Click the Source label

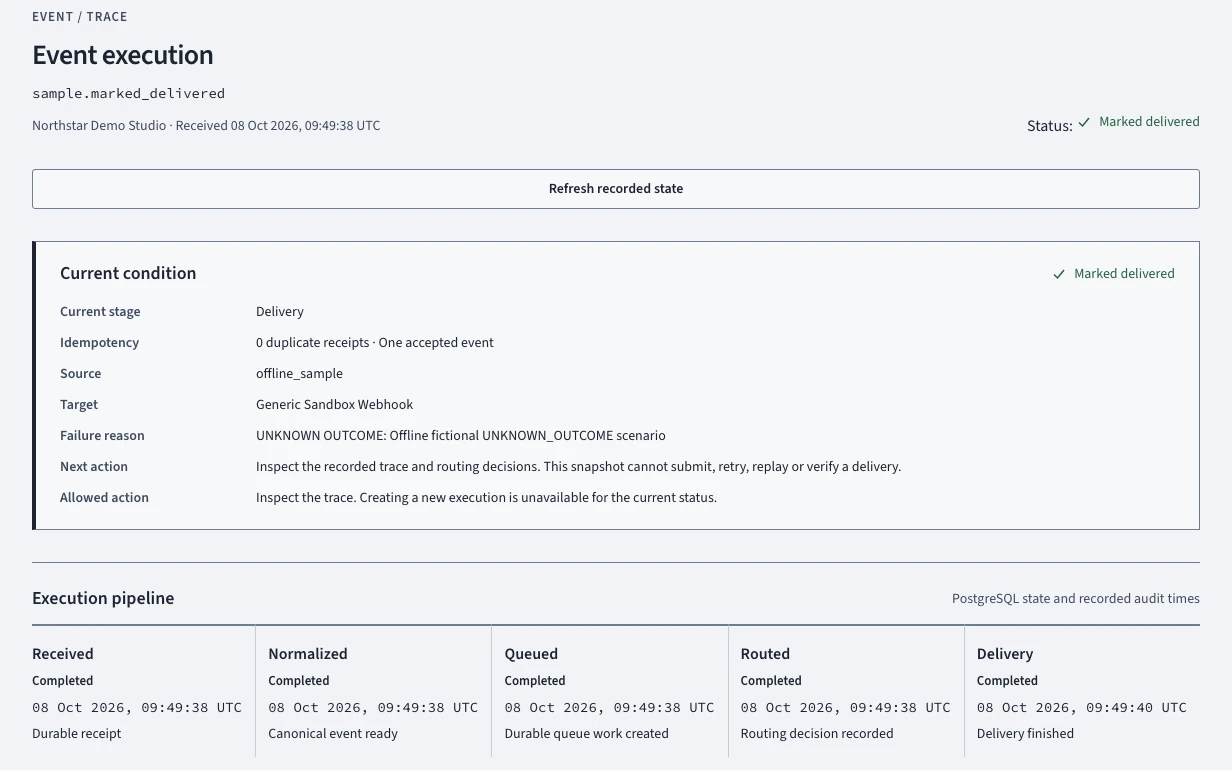(x=80, y=374)
